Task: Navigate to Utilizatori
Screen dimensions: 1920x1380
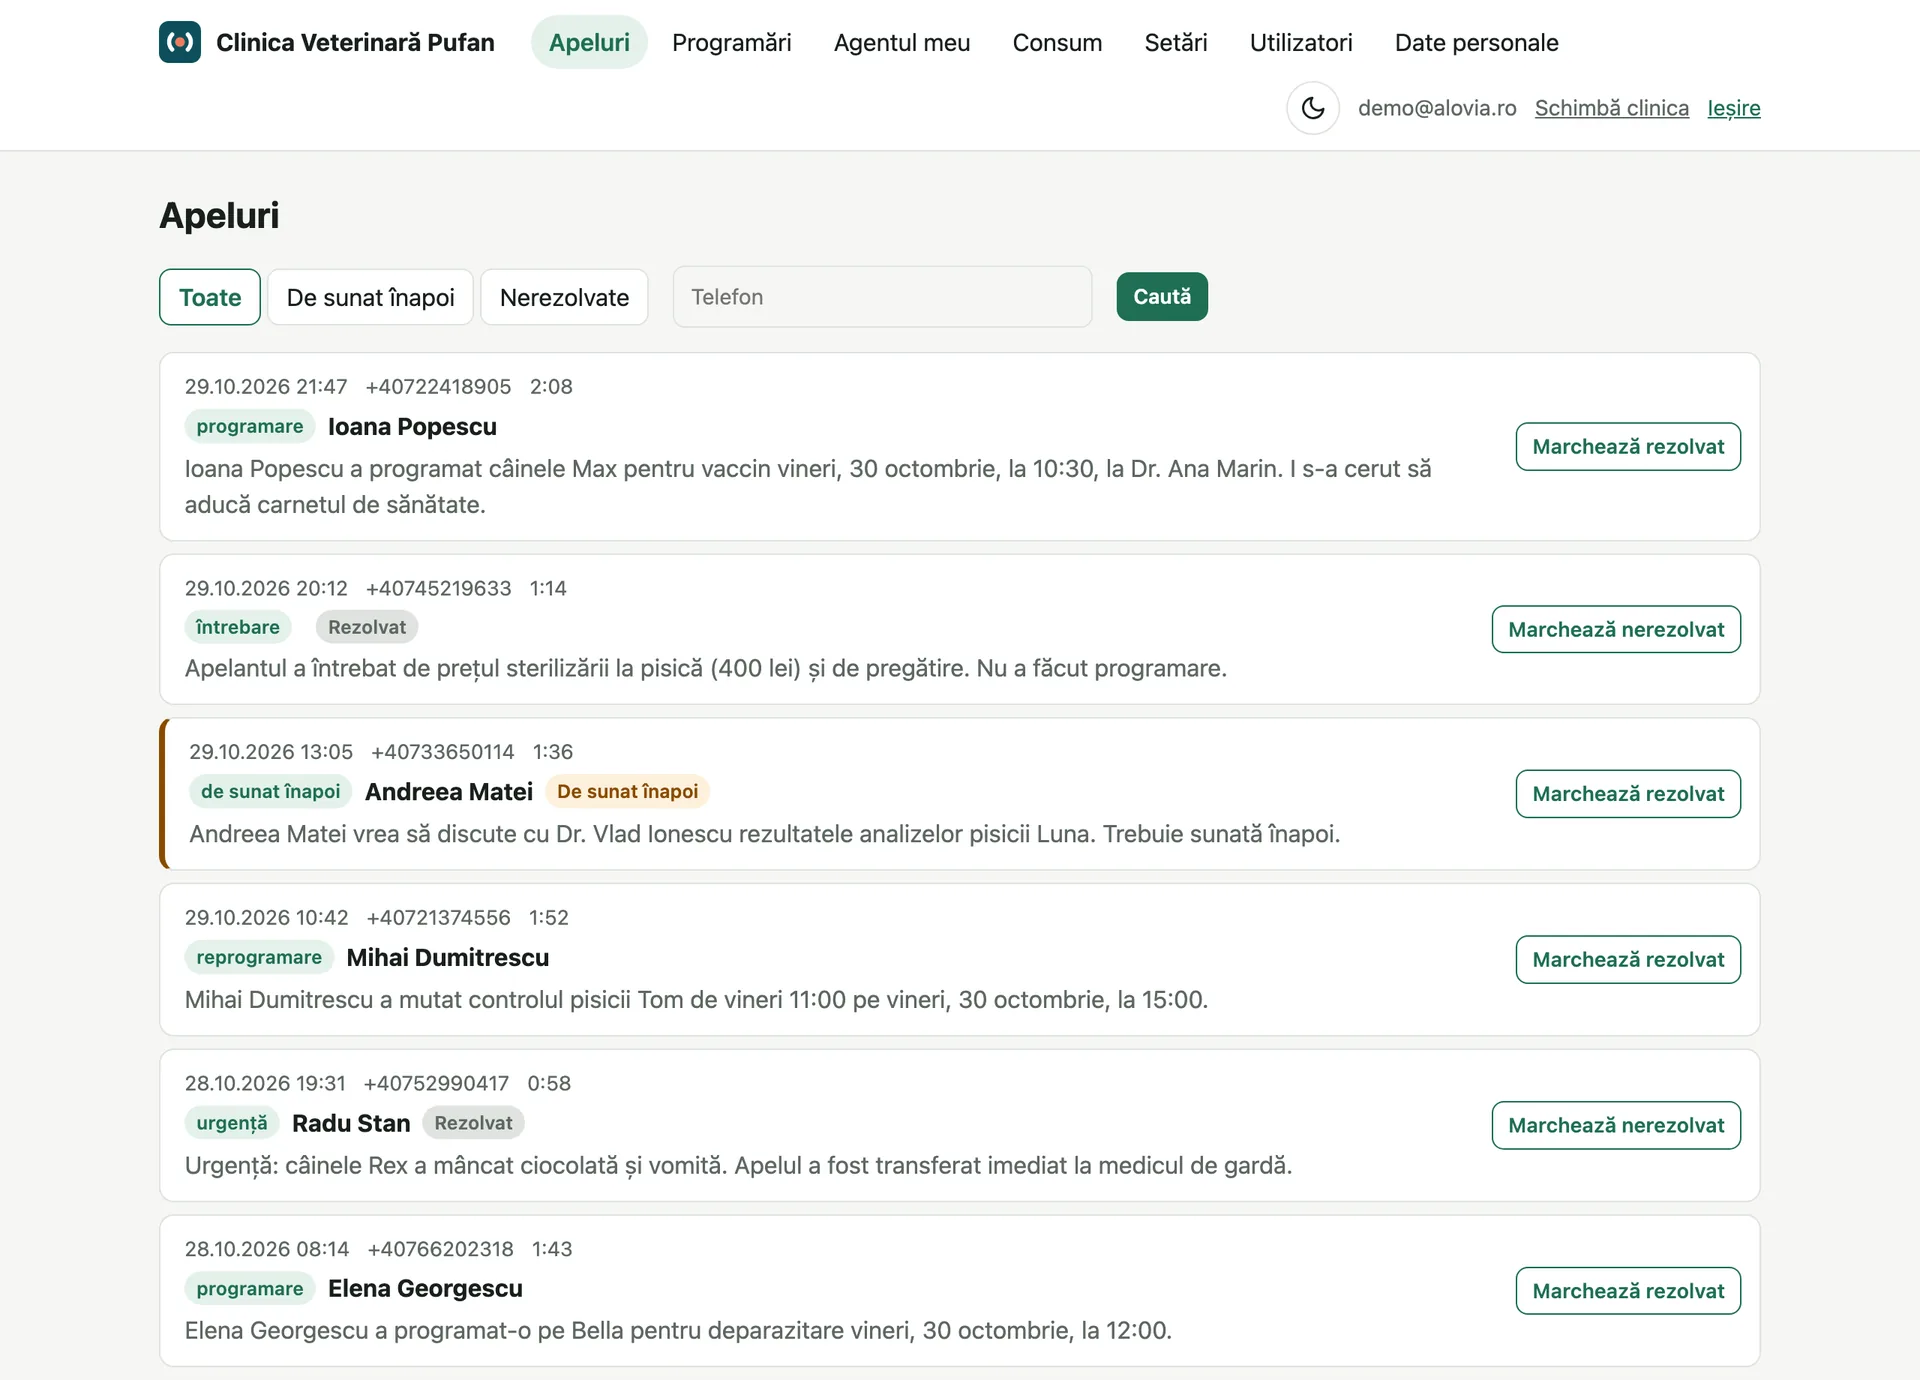Action: [x=1300, y=42]
